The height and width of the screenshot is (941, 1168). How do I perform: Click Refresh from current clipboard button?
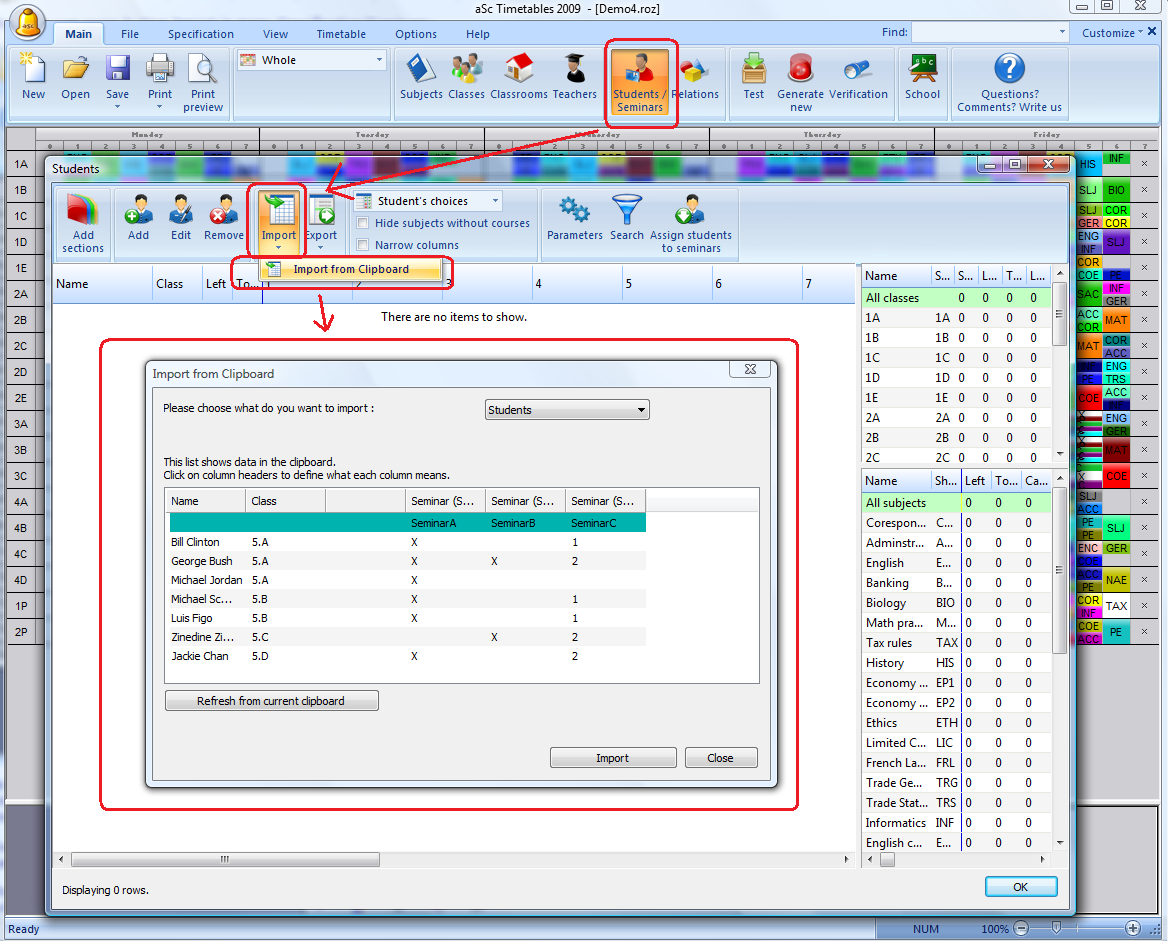[x=271, y=701]
